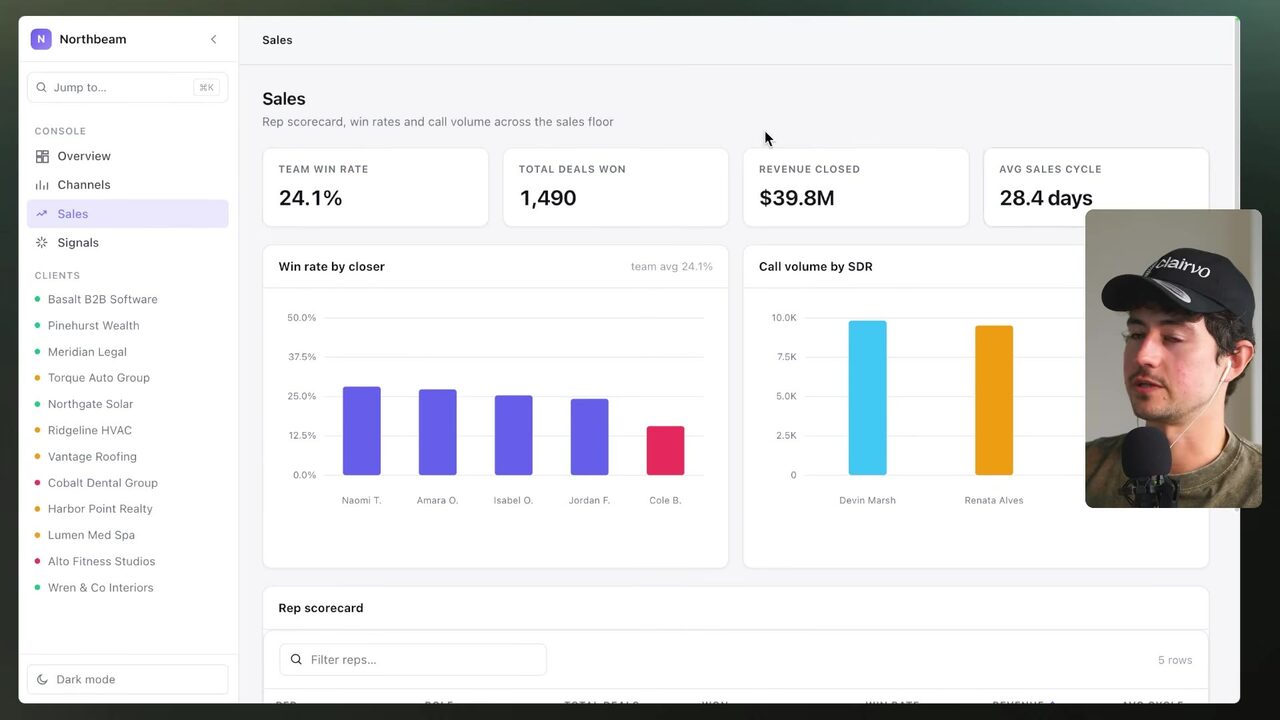
Task: Click the Sales trend icon
Action: click(x=42, y=214)
